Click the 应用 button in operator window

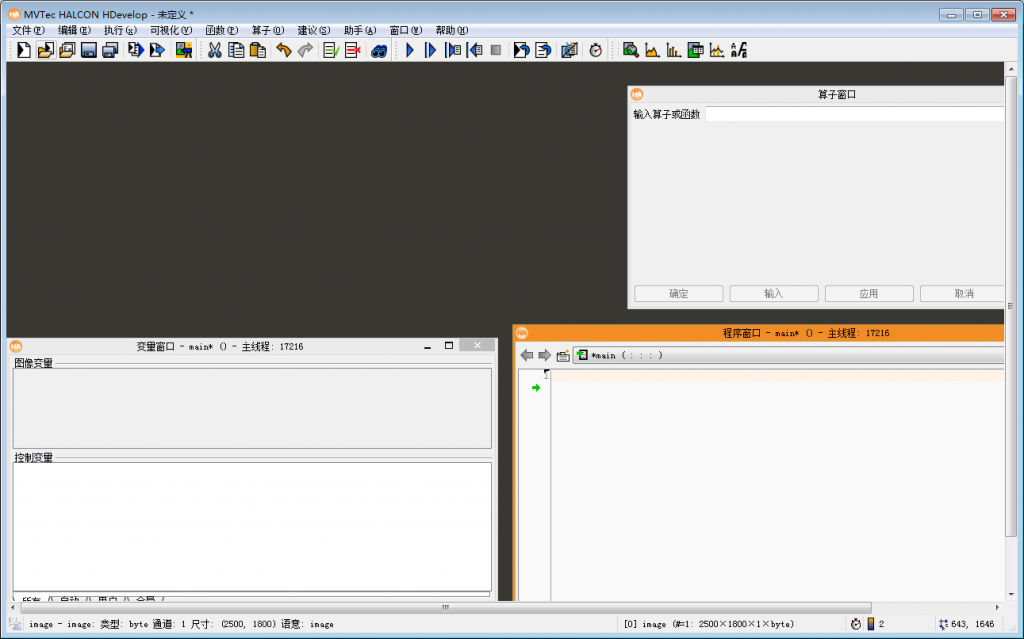tap(869, 293)
